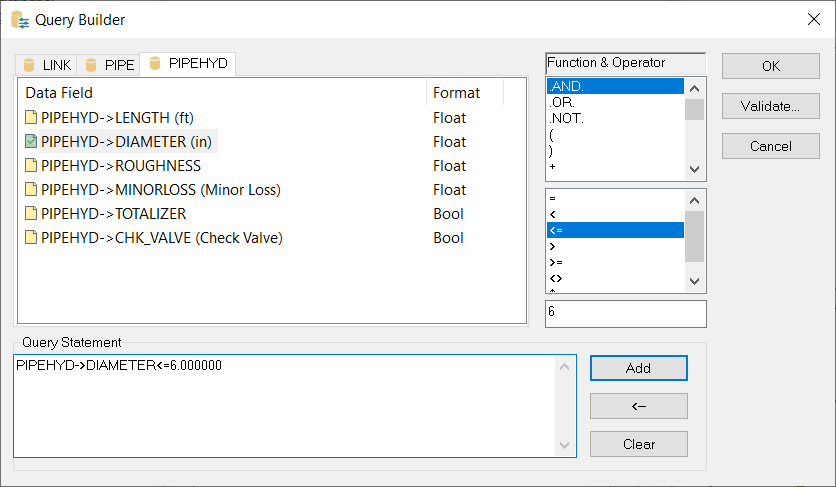Click the TOTALIZER field document icon
Screen dimensions: 836x487
click(x=31, y=214)
